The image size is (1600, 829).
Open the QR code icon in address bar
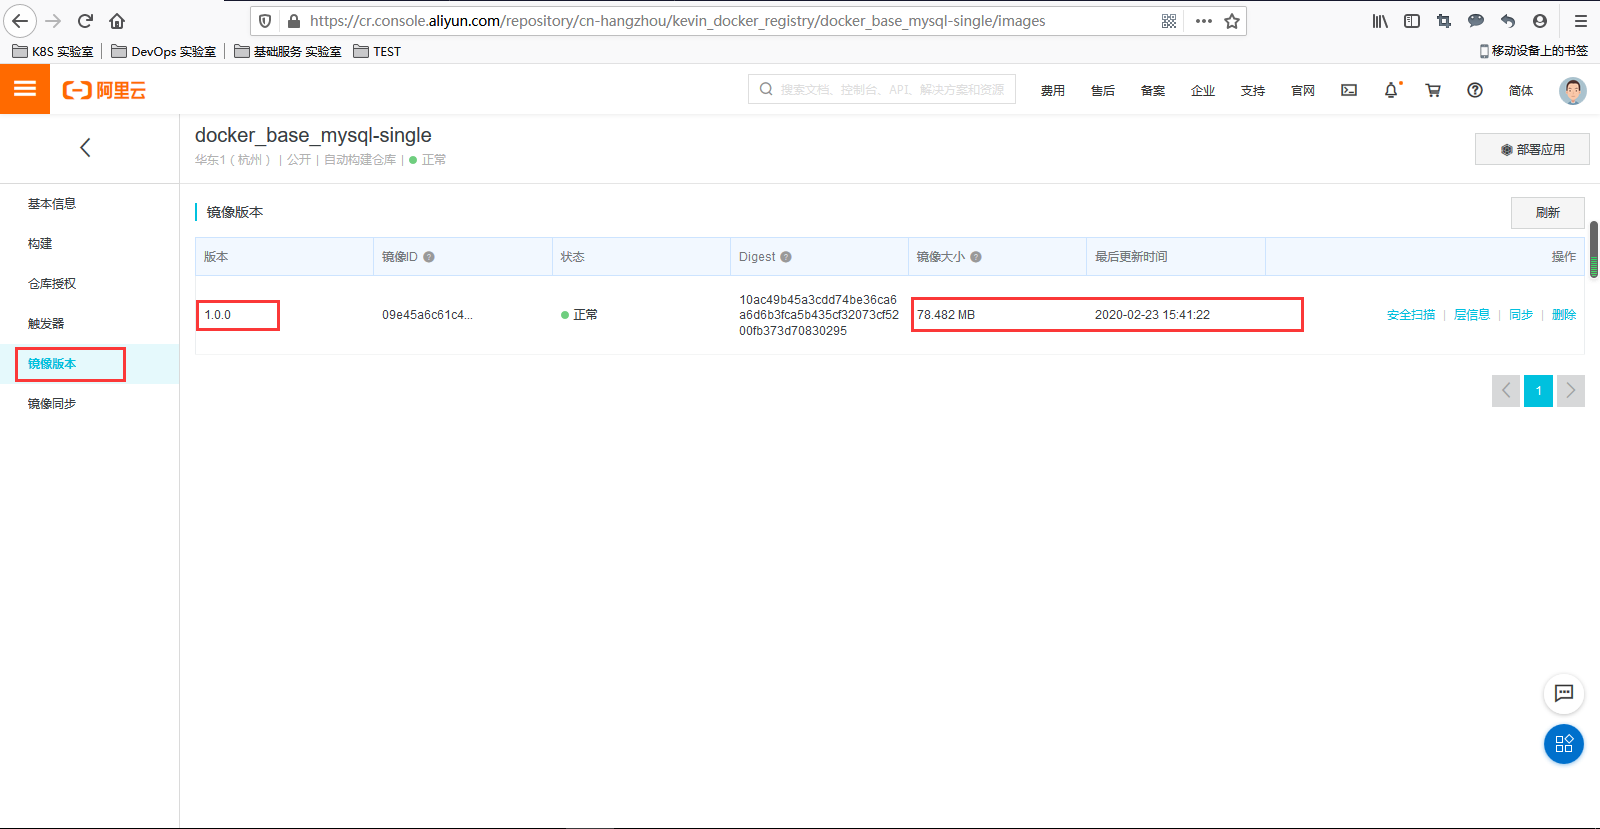point(1169,21)
